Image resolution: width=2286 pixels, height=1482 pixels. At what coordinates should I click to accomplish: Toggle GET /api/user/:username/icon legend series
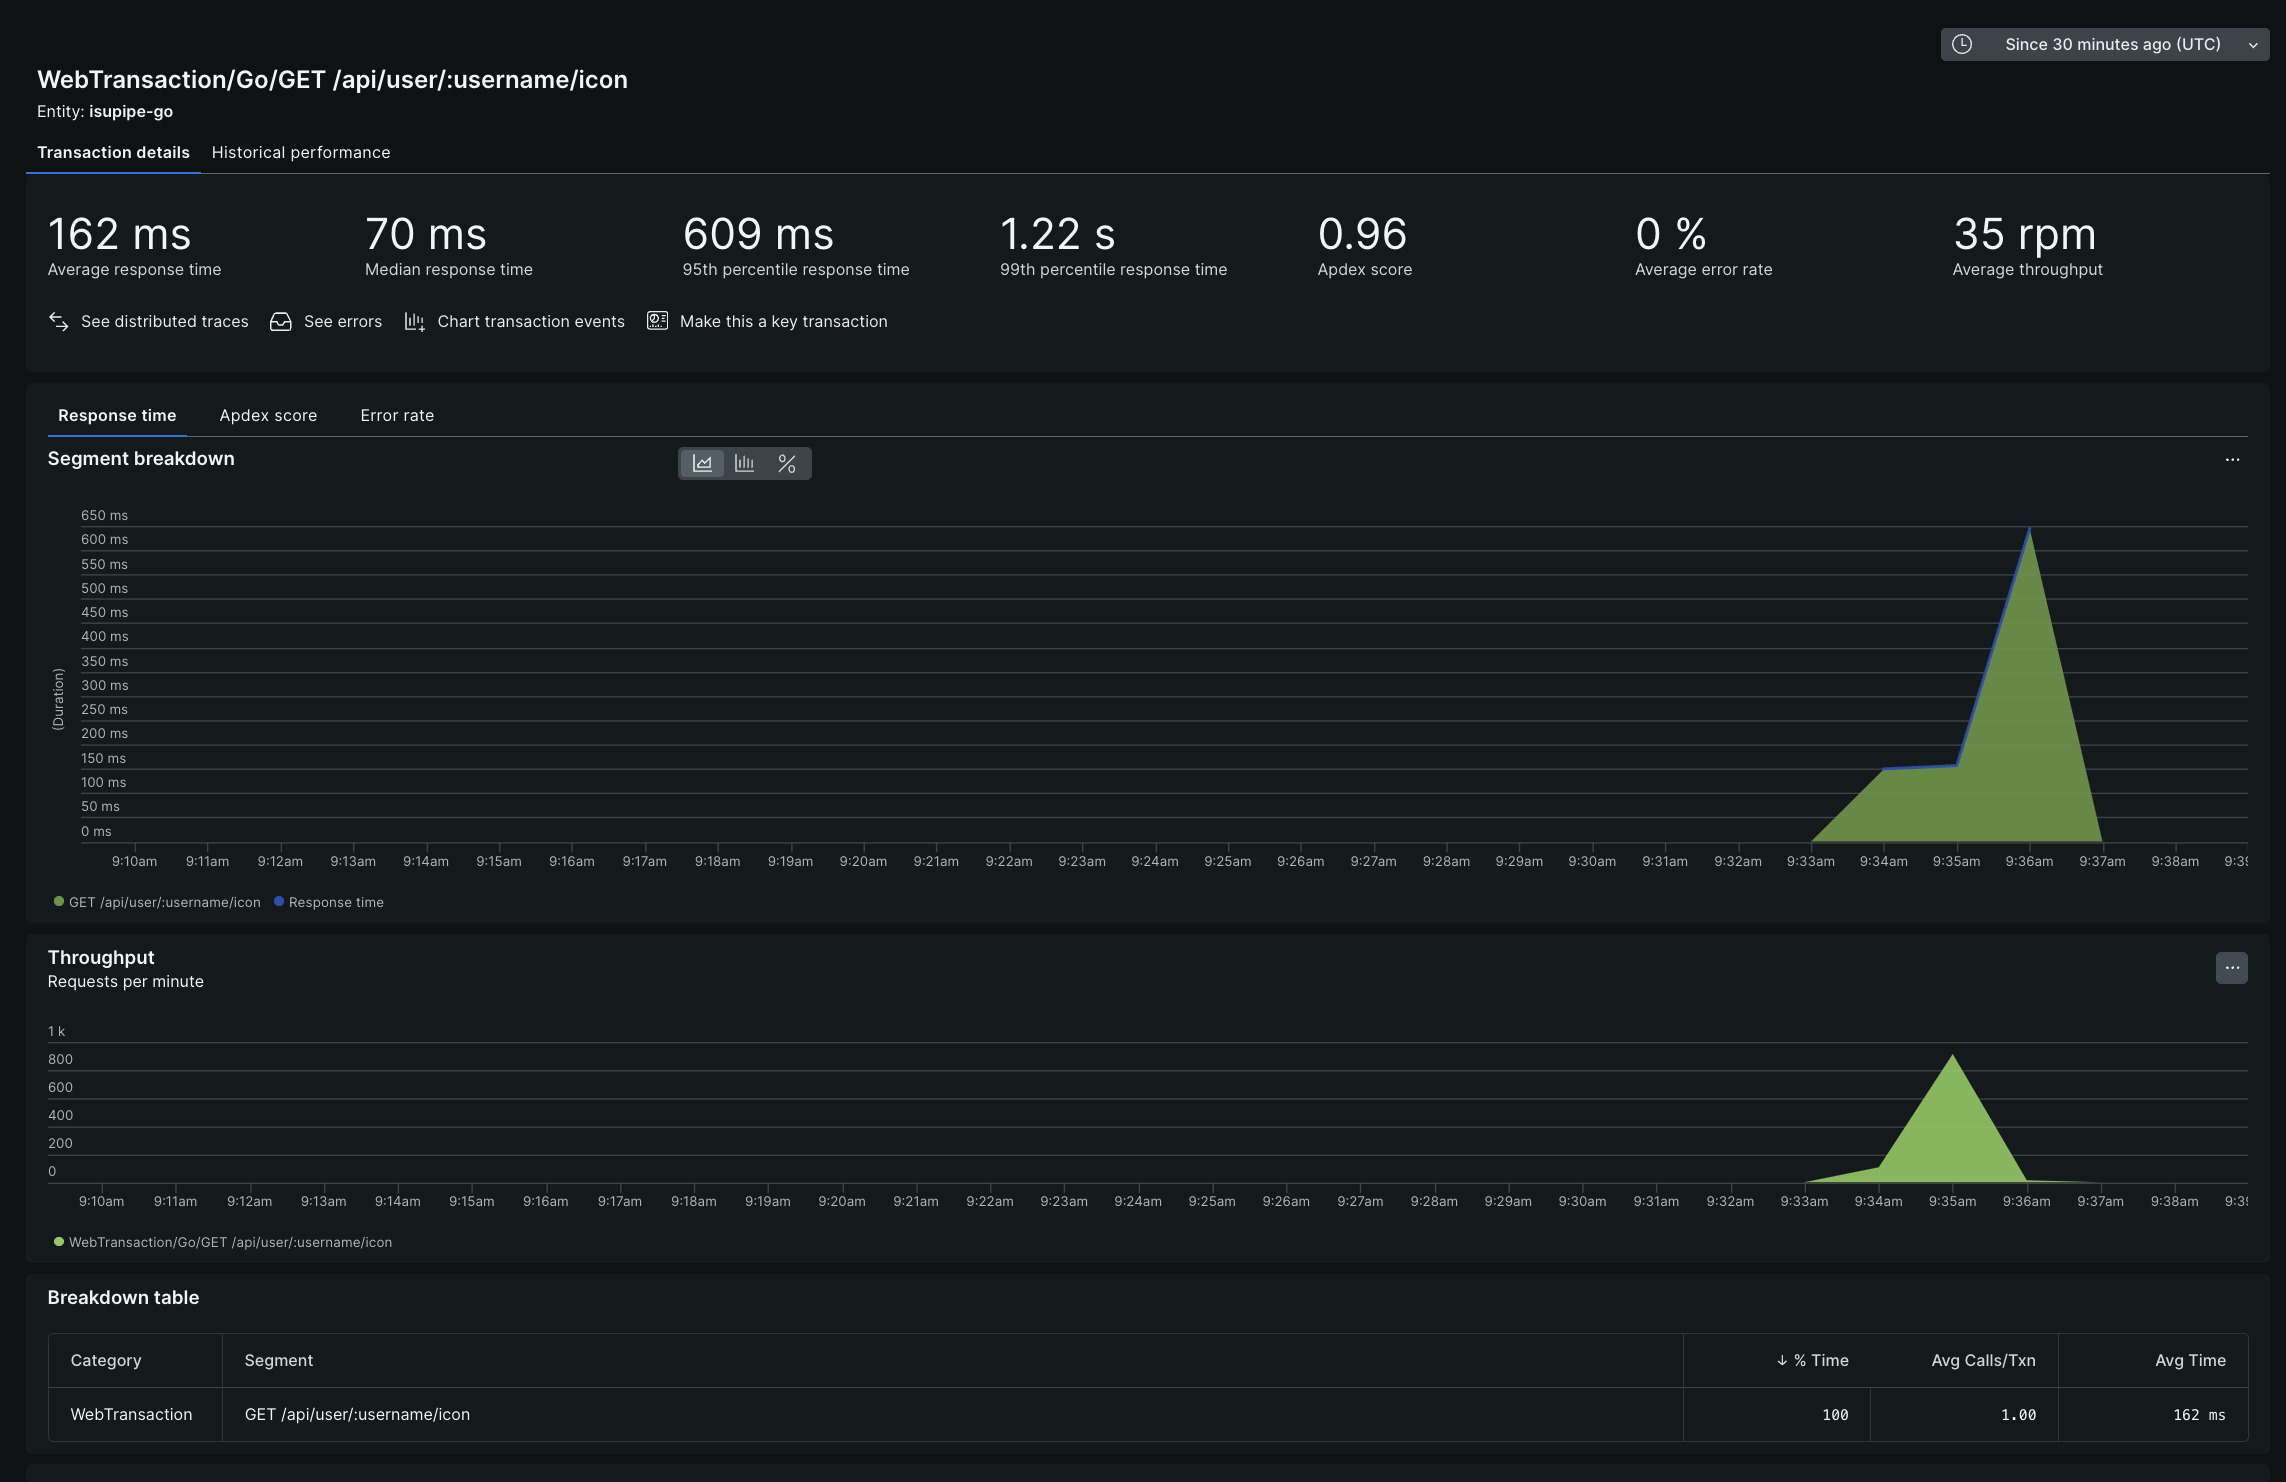pyautogui.click(x=164, y=902)
